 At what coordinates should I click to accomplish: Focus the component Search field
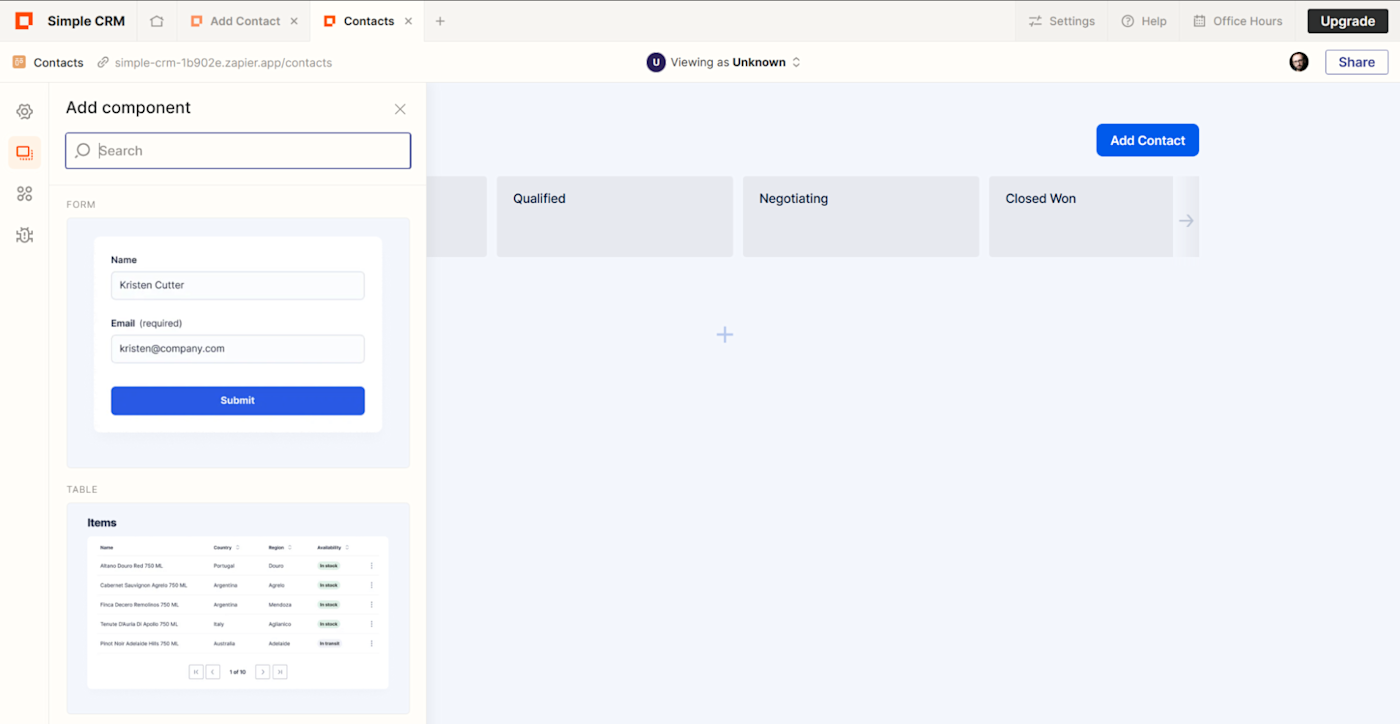point(238,151)
